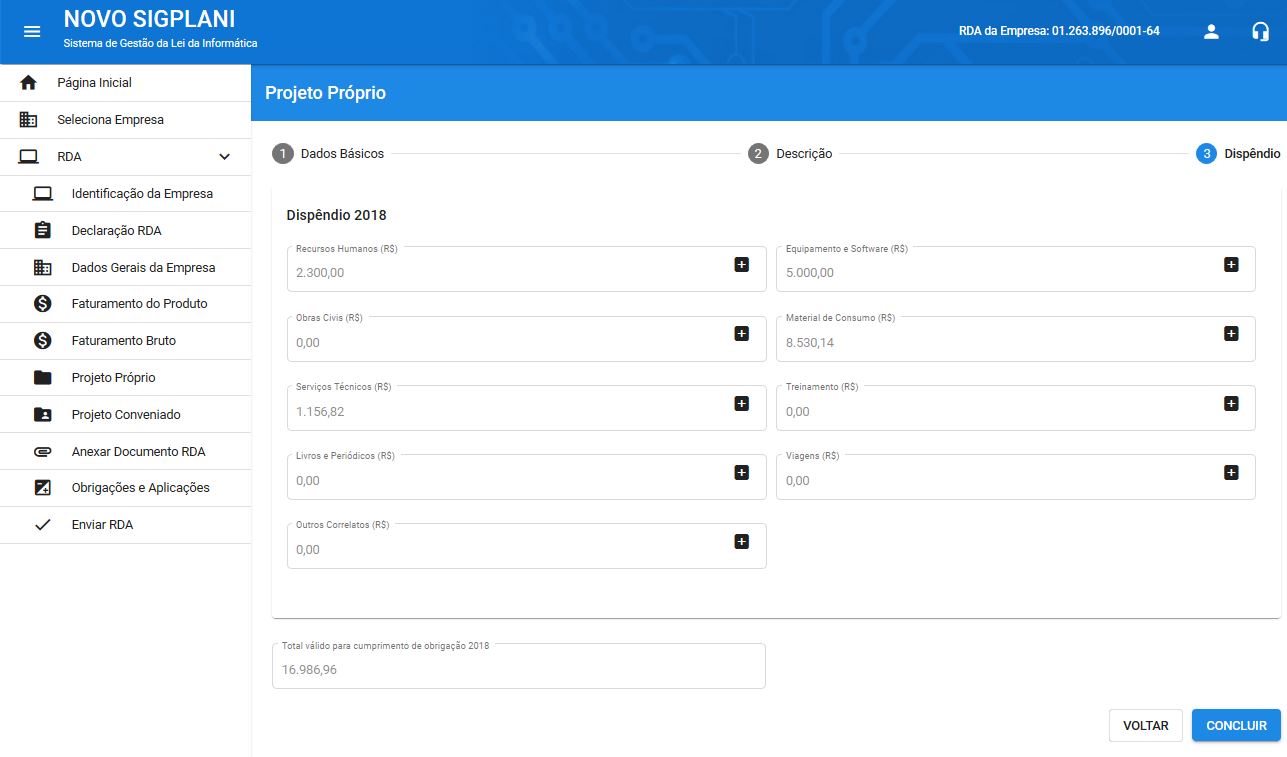Add entry to Obras Civis field
Viewport: 1287px width, 757px height.
pyautogui.click(x=741, y=334)
